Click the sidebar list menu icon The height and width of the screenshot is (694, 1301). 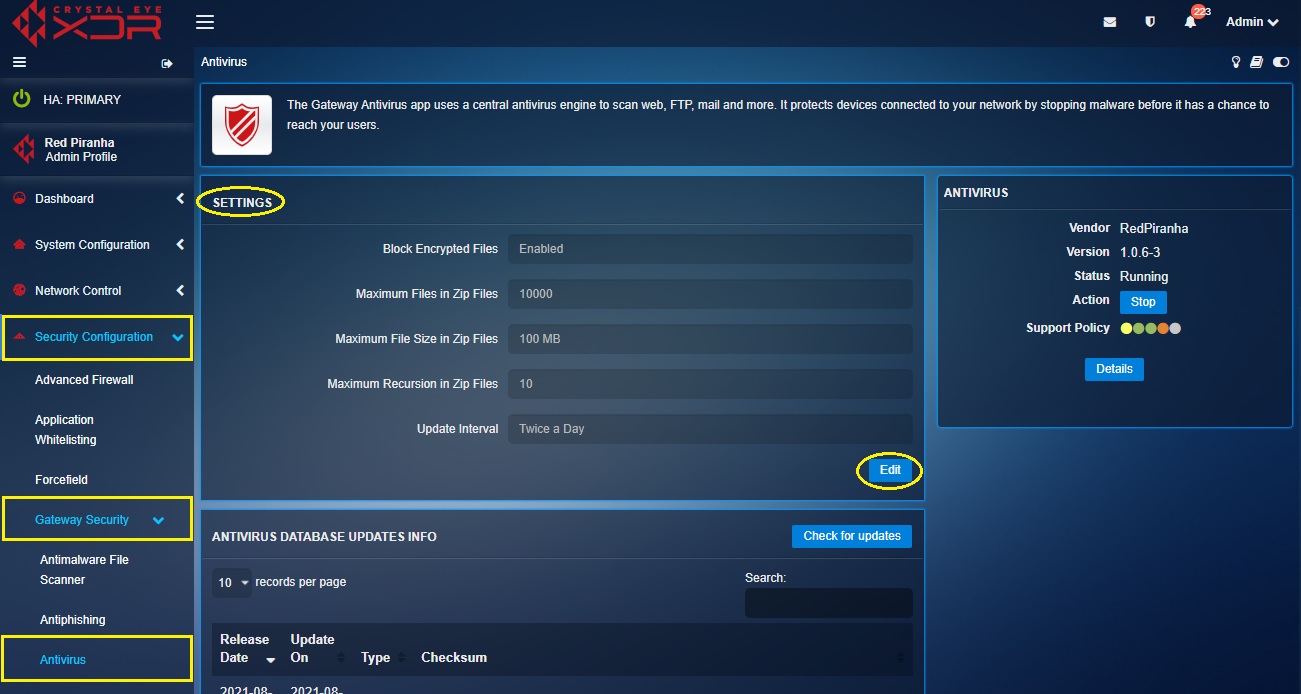coord(18,62)
